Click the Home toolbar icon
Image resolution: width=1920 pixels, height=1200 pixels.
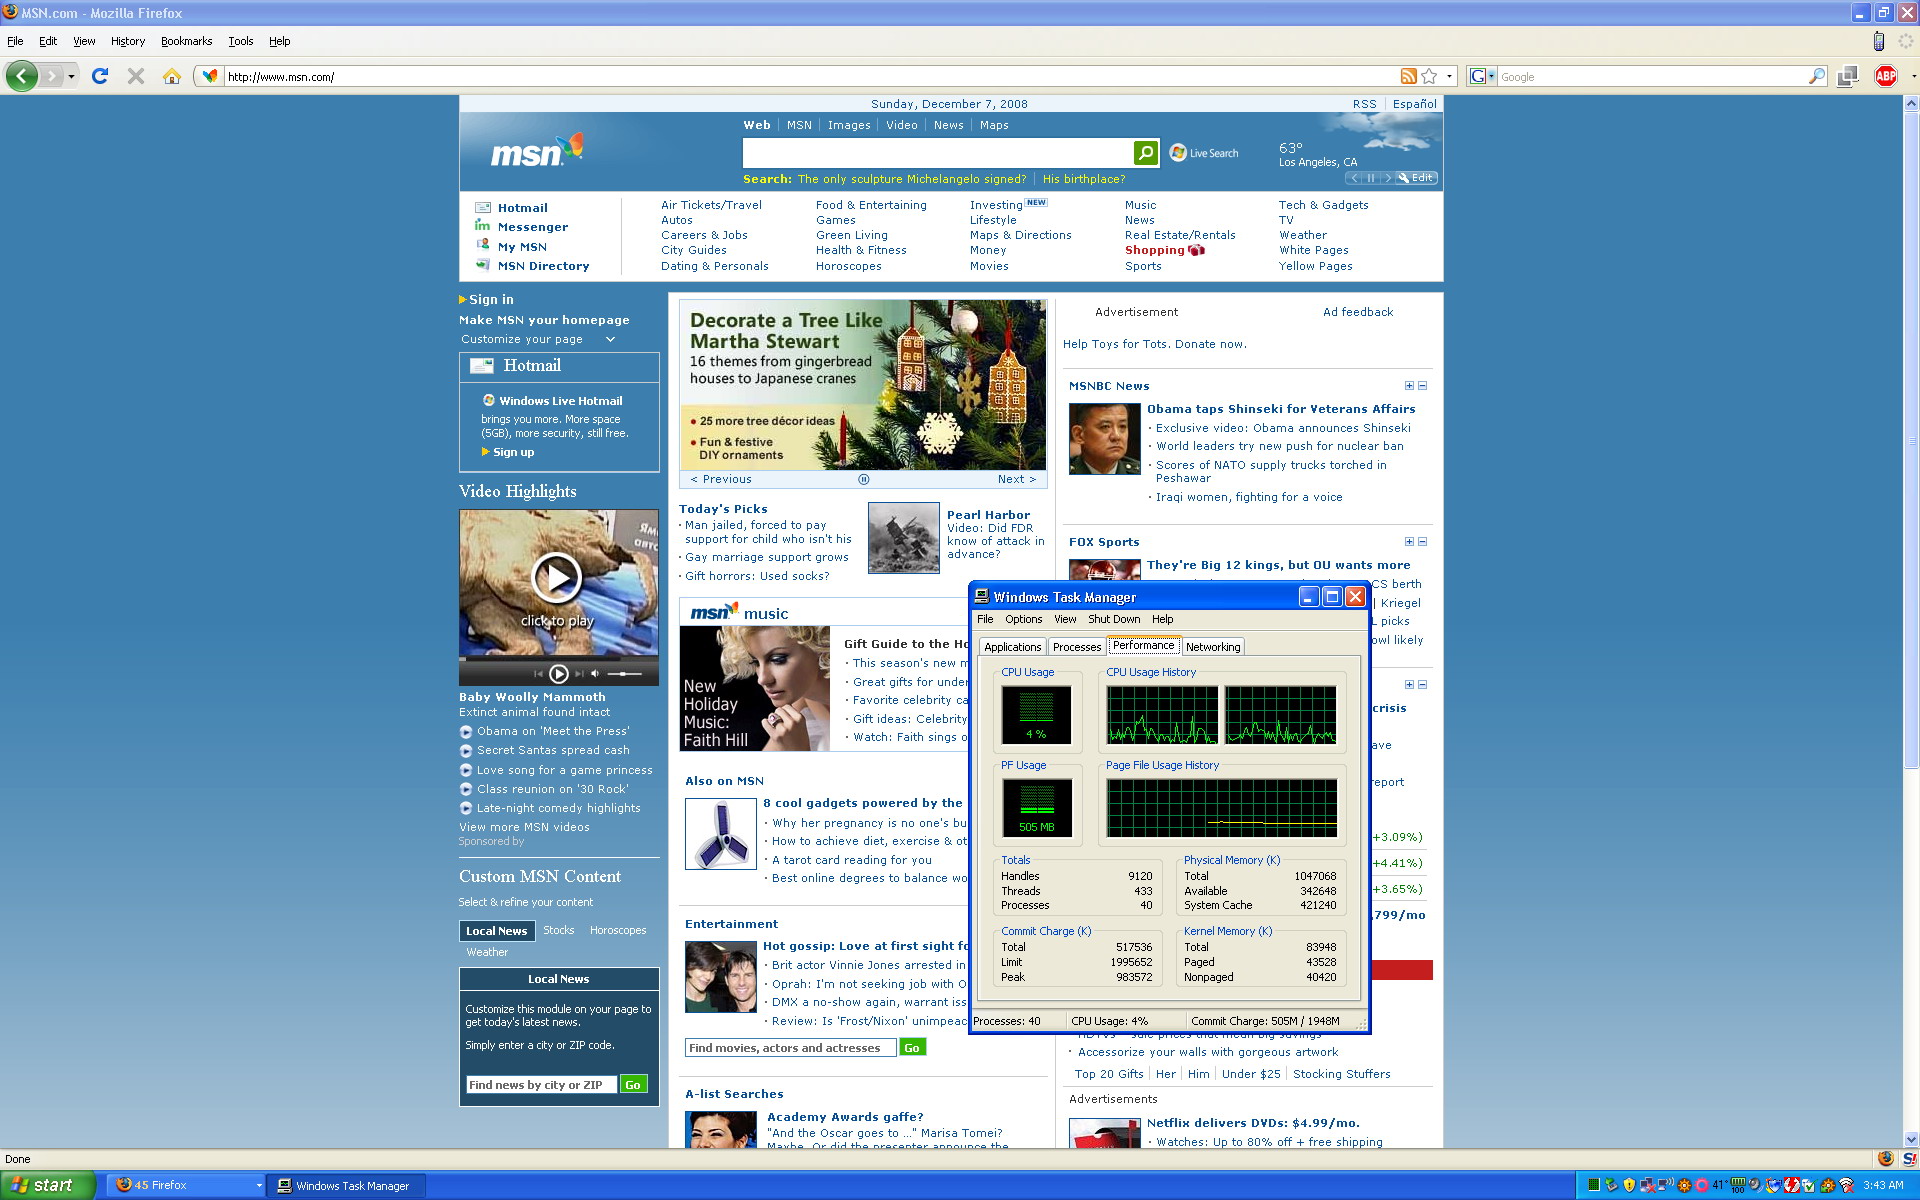point(172,76)
